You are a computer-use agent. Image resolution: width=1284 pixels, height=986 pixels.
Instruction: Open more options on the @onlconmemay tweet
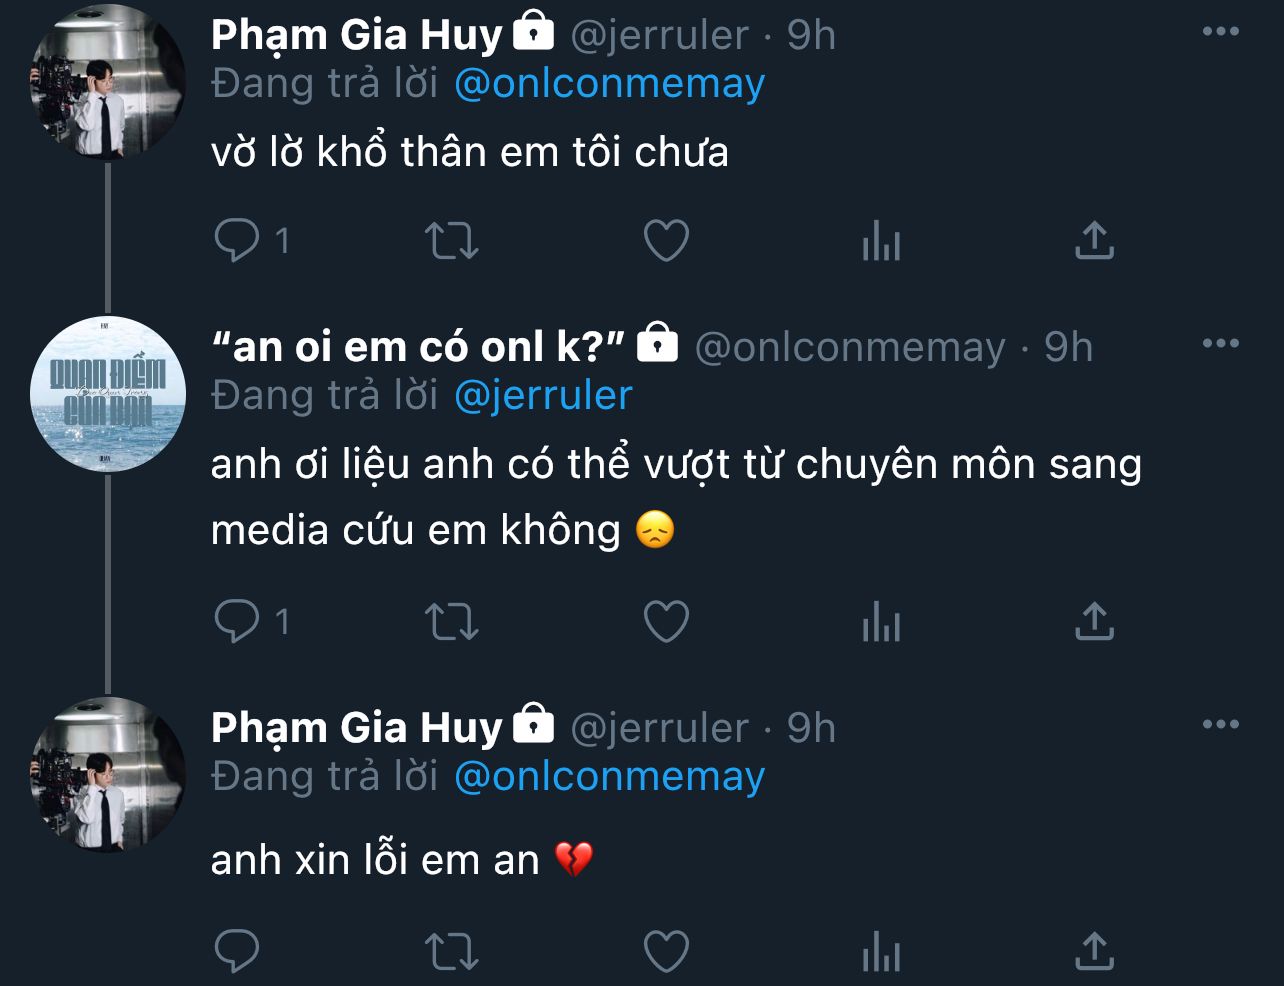pos(1220,344)
